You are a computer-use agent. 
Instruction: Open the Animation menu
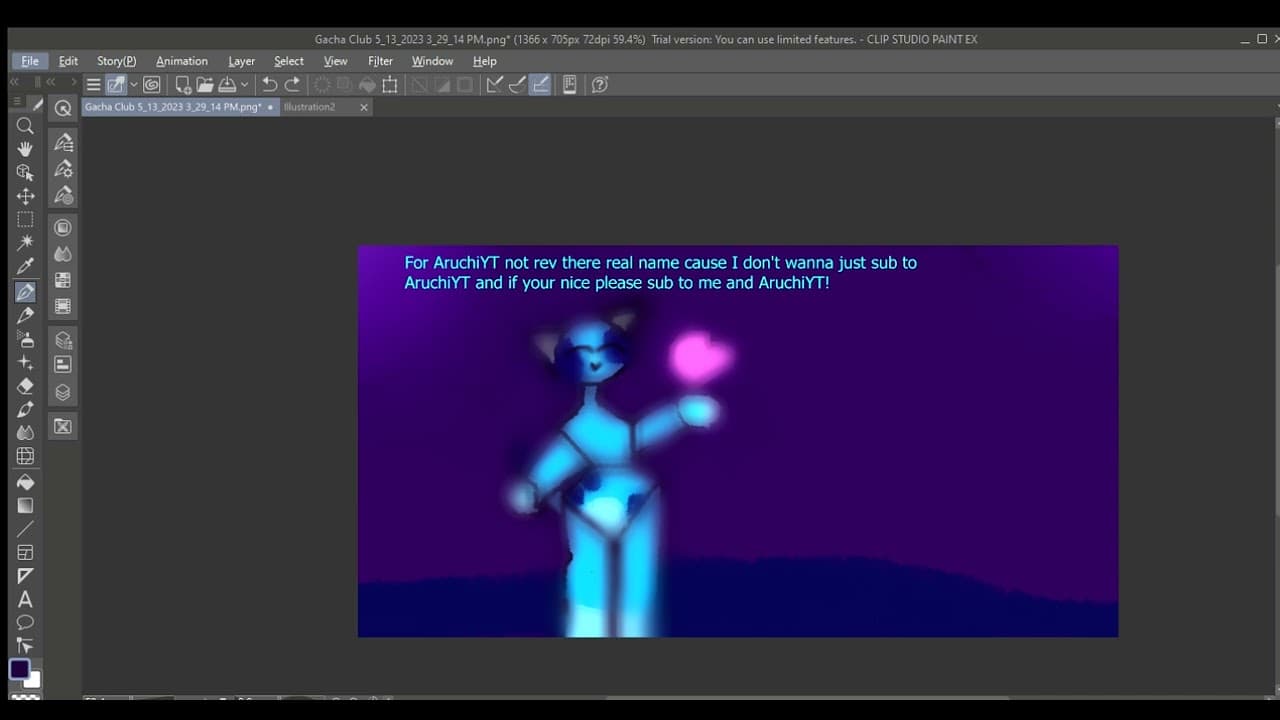point(182,61)
